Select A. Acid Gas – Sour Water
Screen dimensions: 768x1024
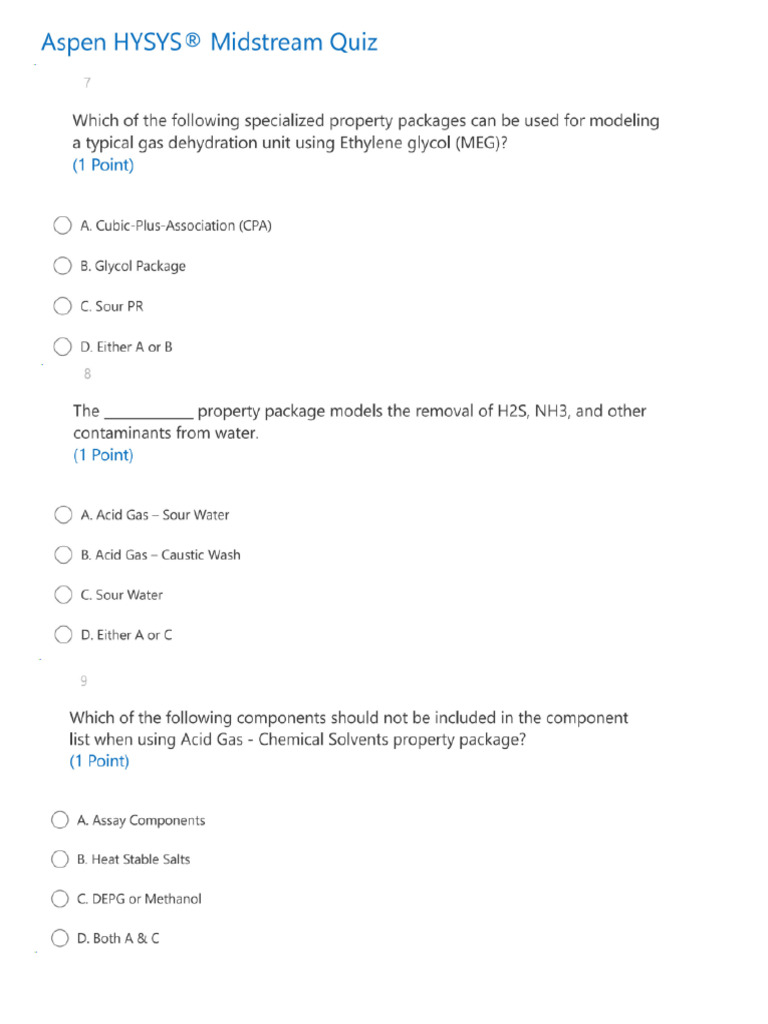click(x=63, y=515)
